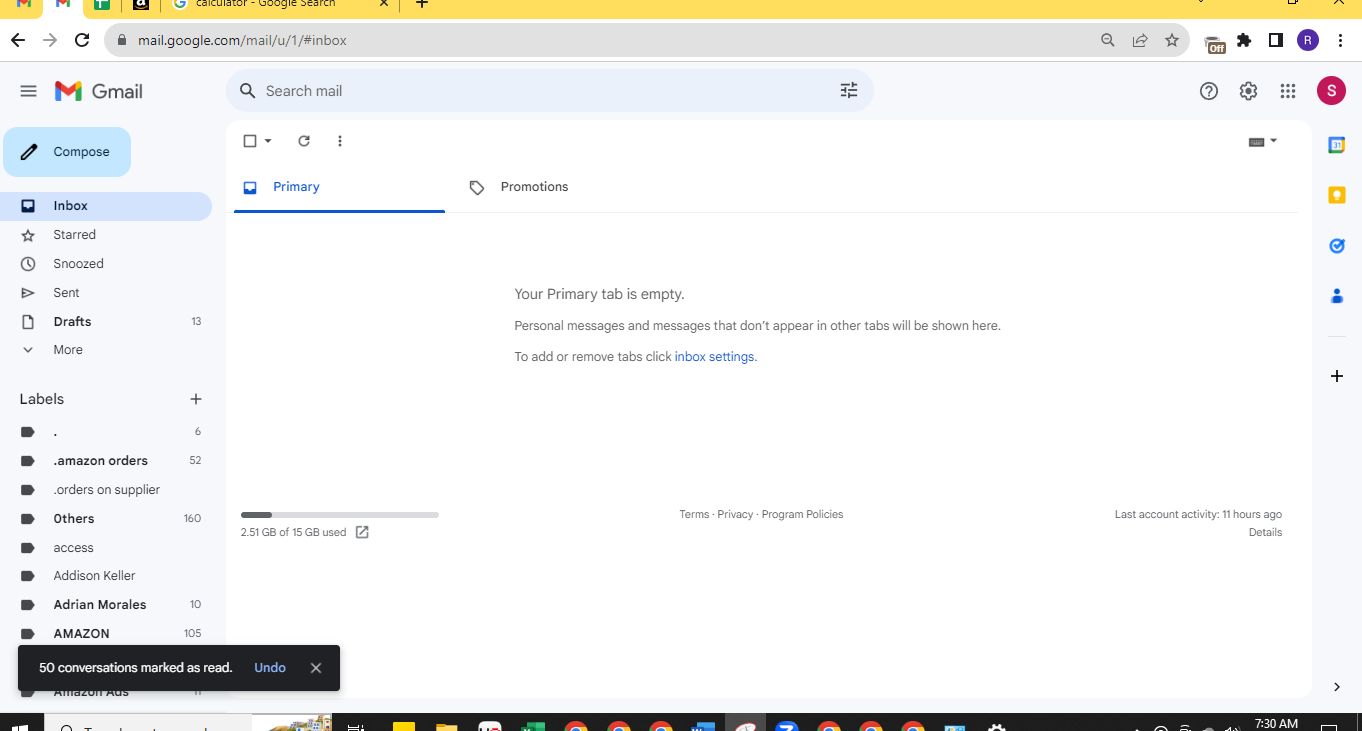Refresh the inbox

(x=304, y=141)
